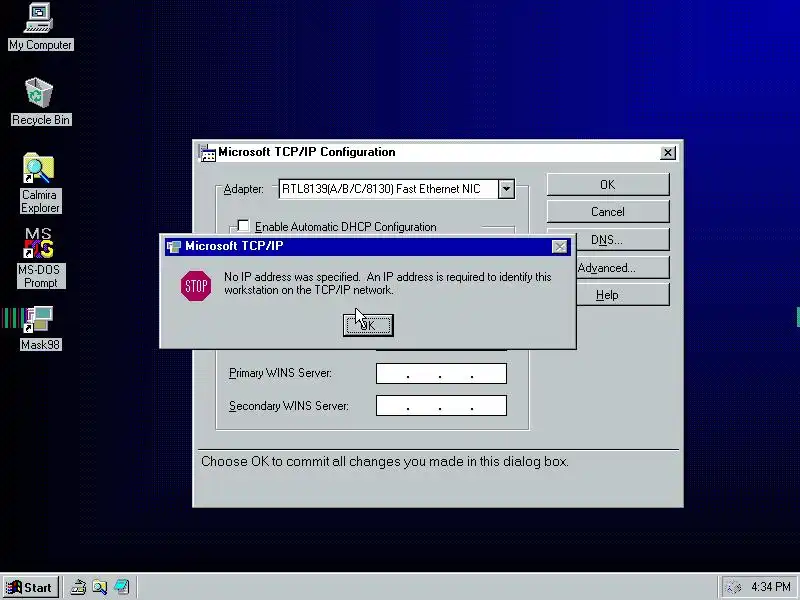Select the Calmira Explorer shortcut

pyautogui.click(x=40, y=183)
